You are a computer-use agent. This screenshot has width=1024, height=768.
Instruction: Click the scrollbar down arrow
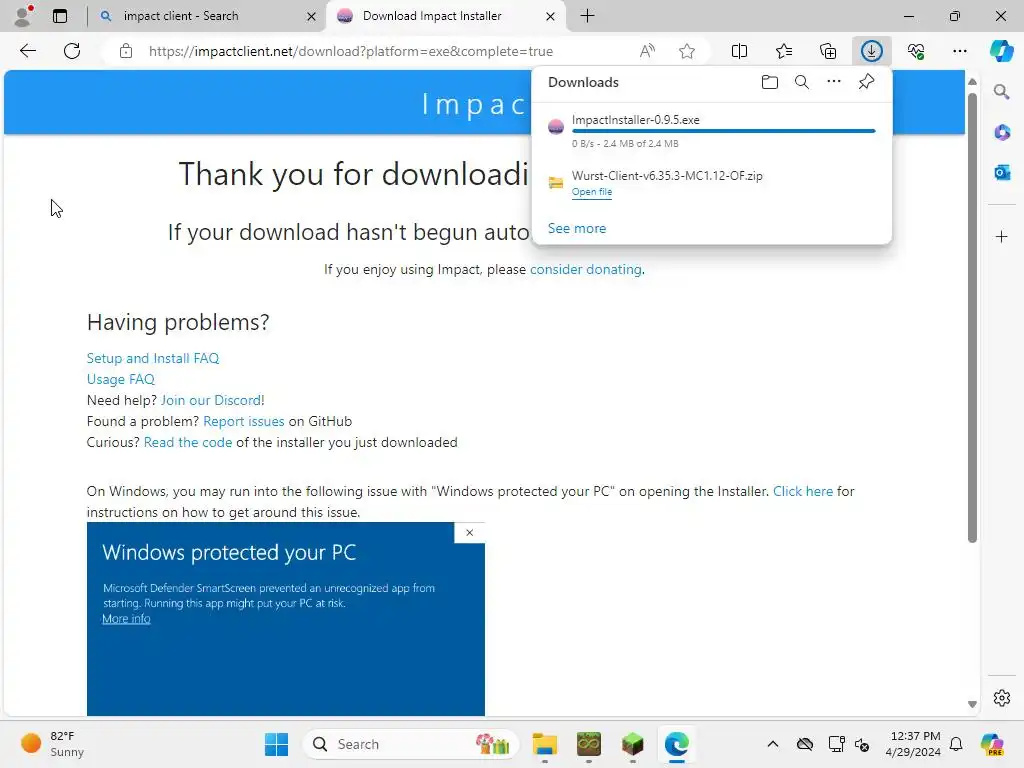[972, 704]
